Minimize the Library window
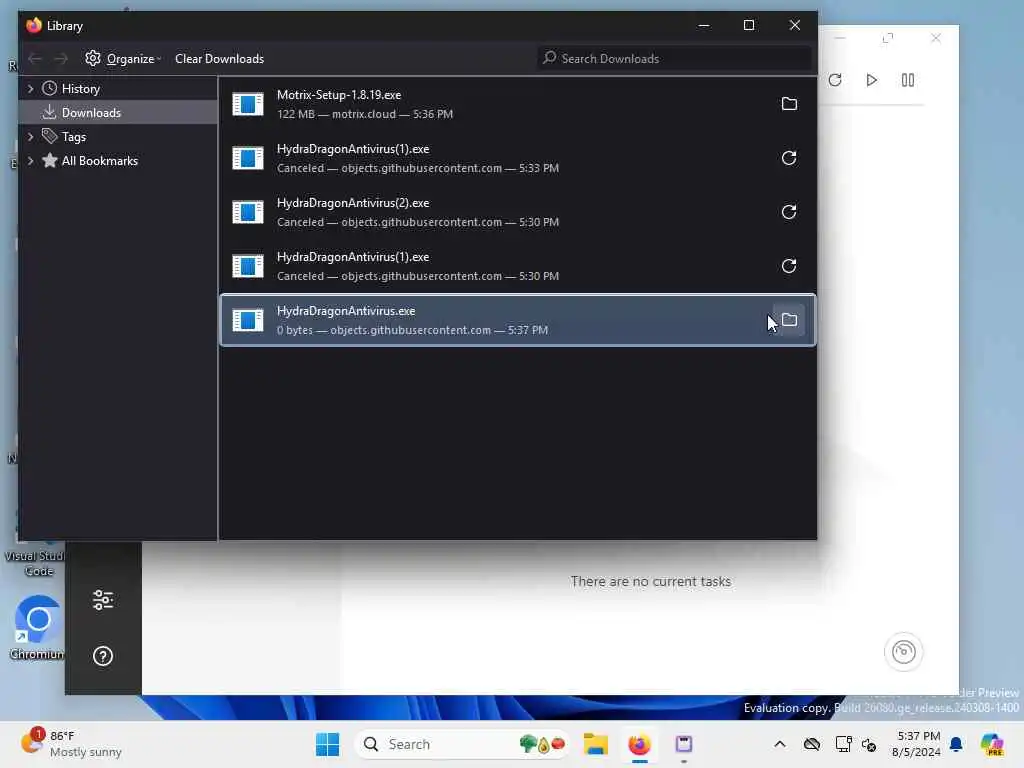Screen dimensions: 1024x768 point(703,25)
